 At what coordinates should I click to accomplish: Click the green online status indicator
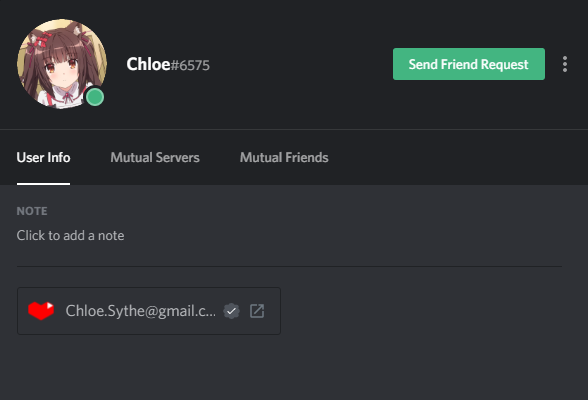coord(95,97)
